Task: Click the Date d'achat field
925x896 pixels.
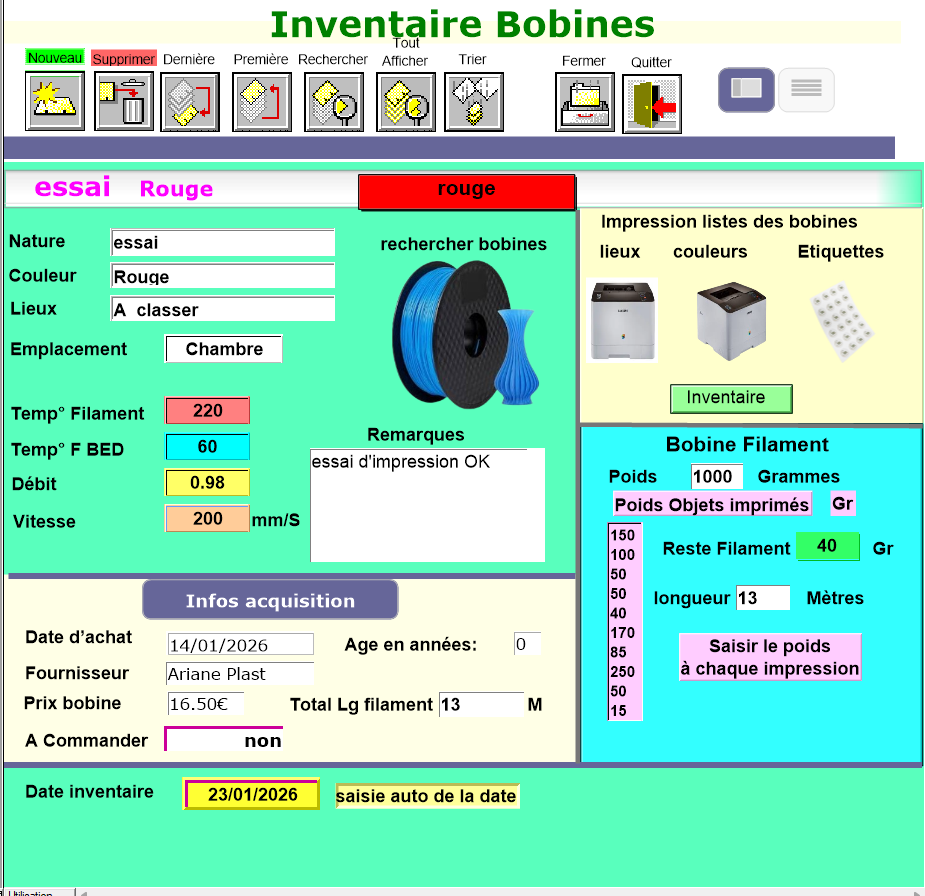Action: pos(241,645)
